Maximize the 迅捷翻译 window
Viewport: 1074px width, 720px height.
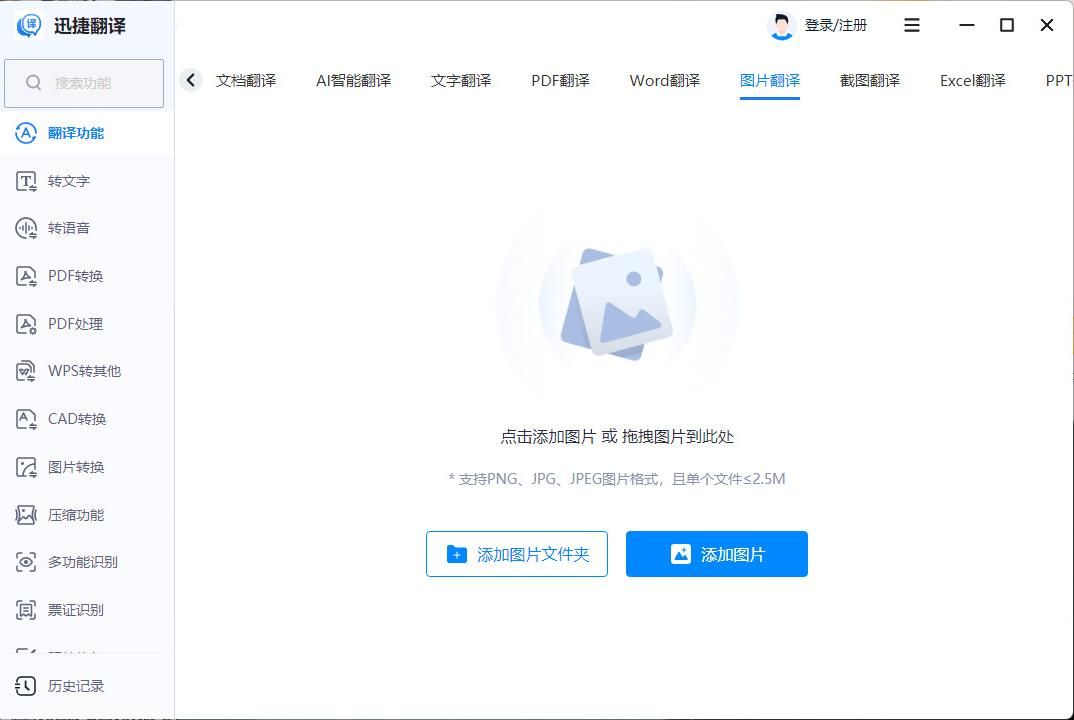click(x=1007, y=25)
